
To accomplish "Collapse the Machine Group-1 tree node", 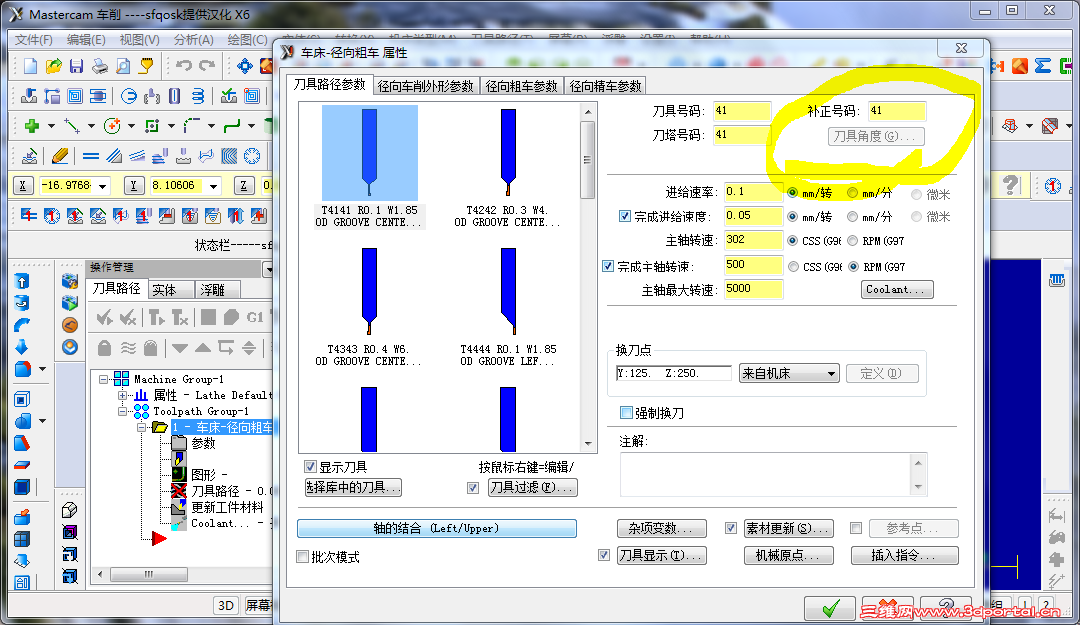I will pos(104,379).
